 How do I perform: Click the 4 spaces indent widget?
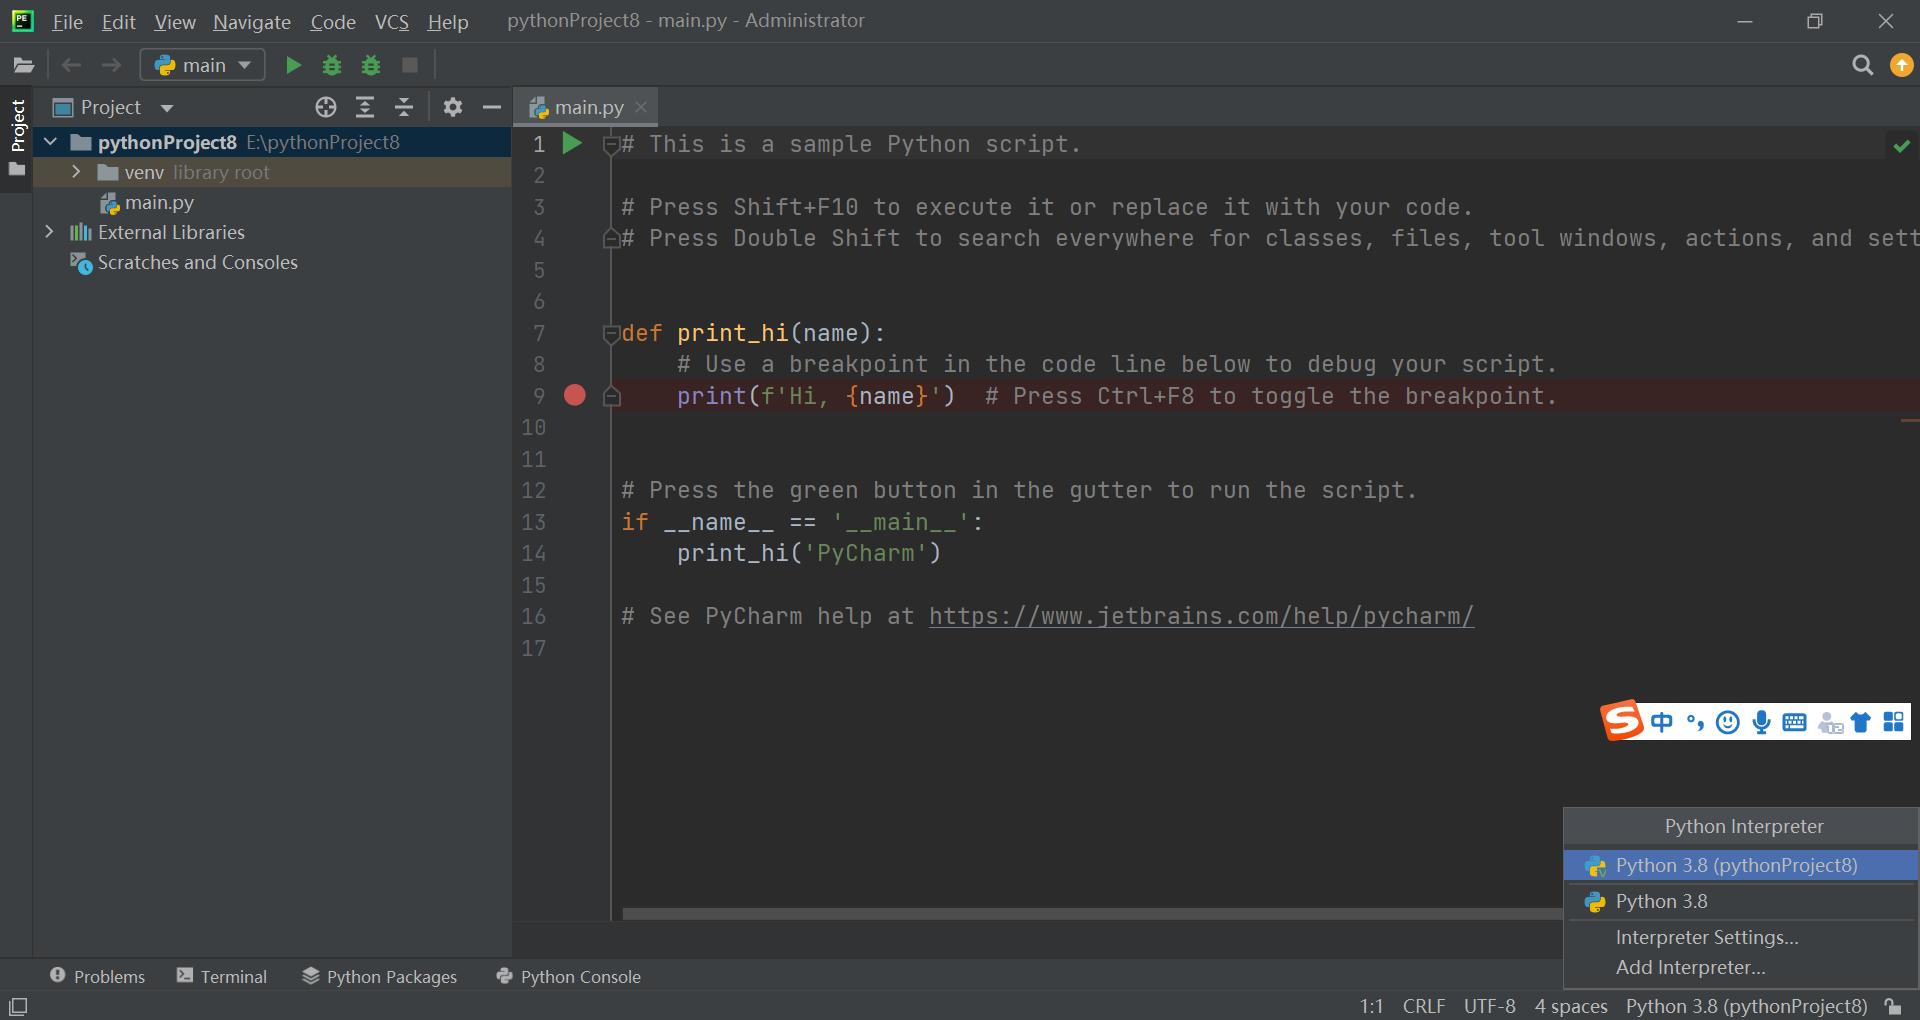1571,1006
